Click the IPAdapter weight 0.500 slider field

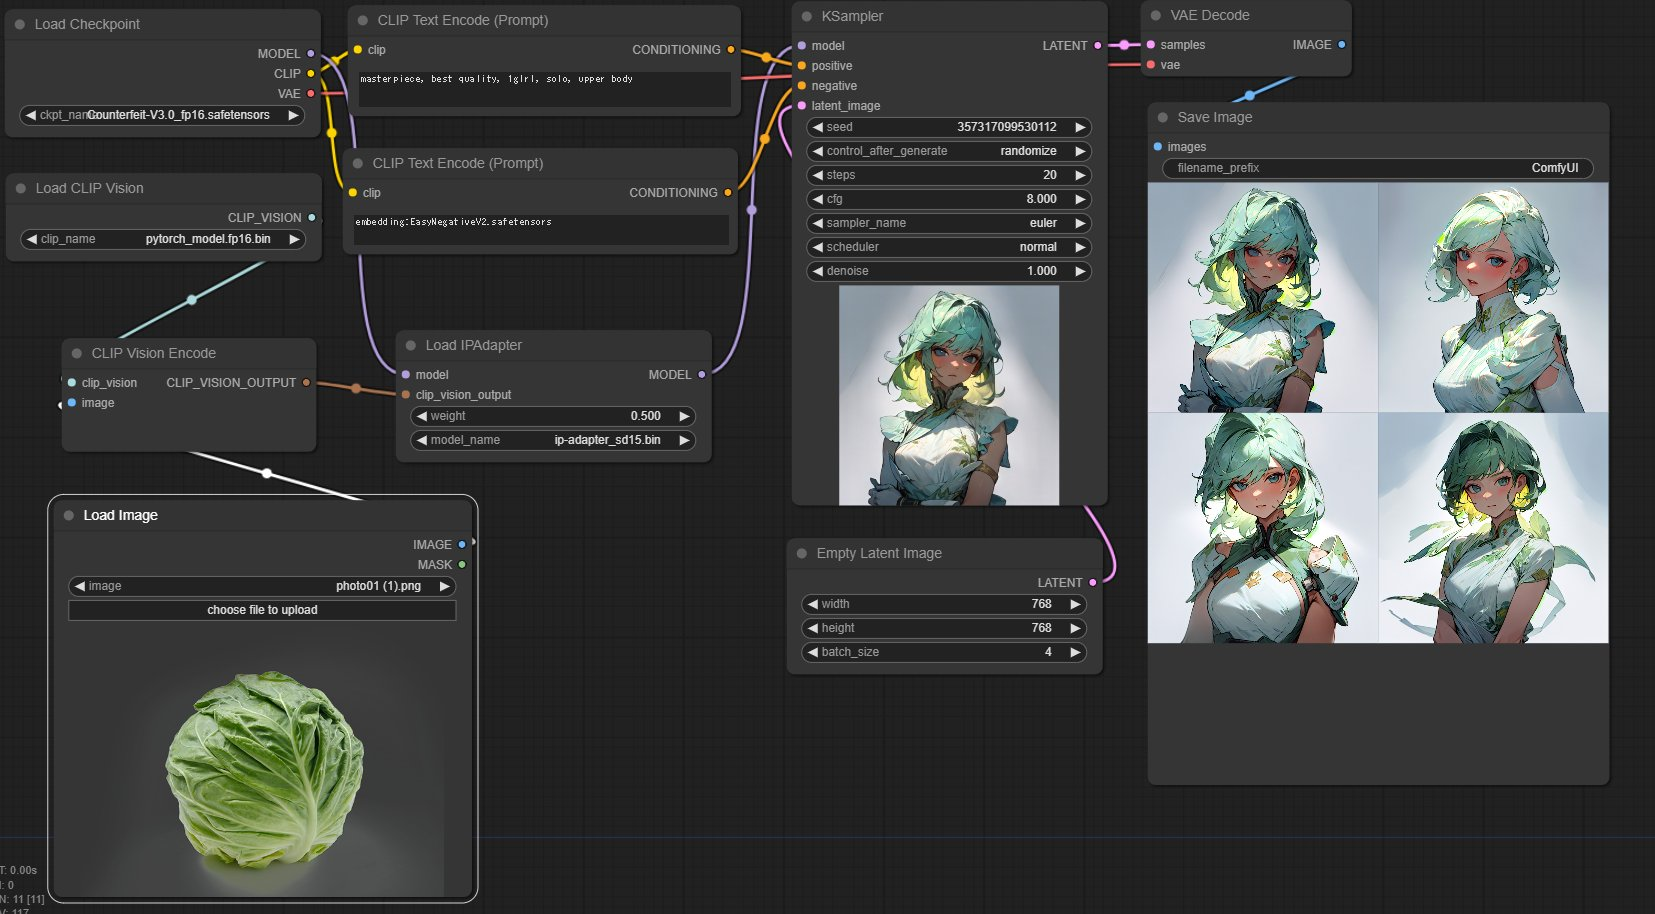553,416
